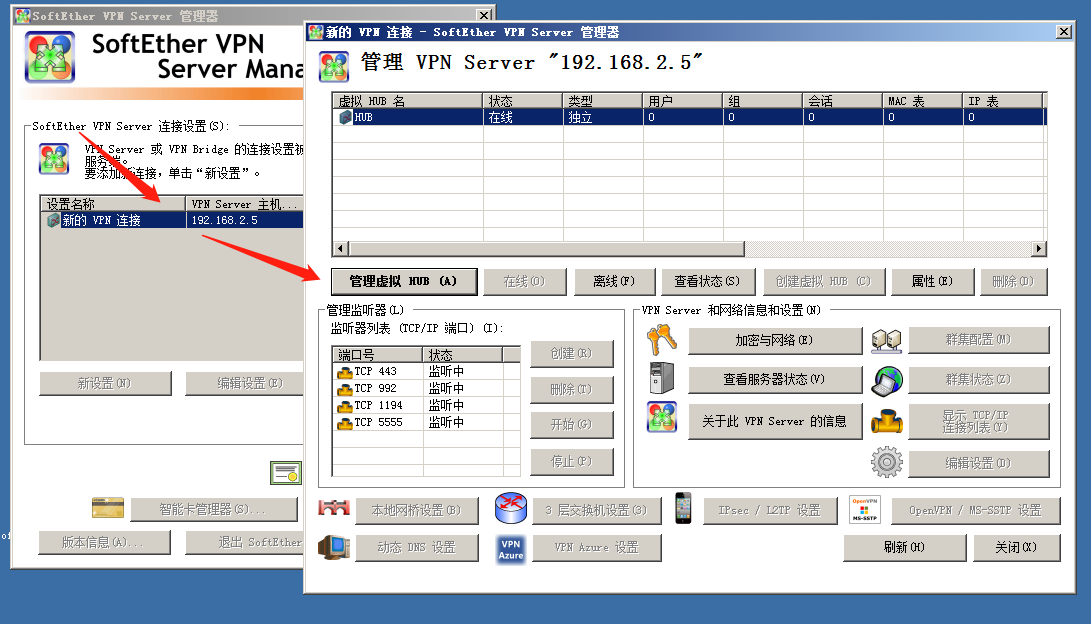The width and height of the screenshot is (1091, 624).
Task: Open 属性 (E) for the hub
Action: click(931, 282)
